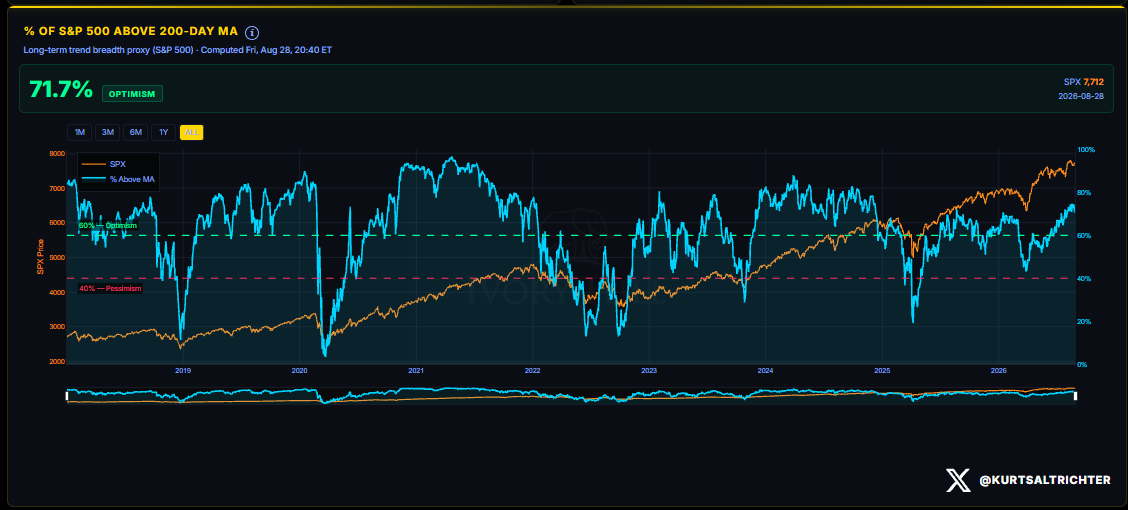Click the range navigator mini chart
This screenshot has width=1128, height=510.
point(571,395)
